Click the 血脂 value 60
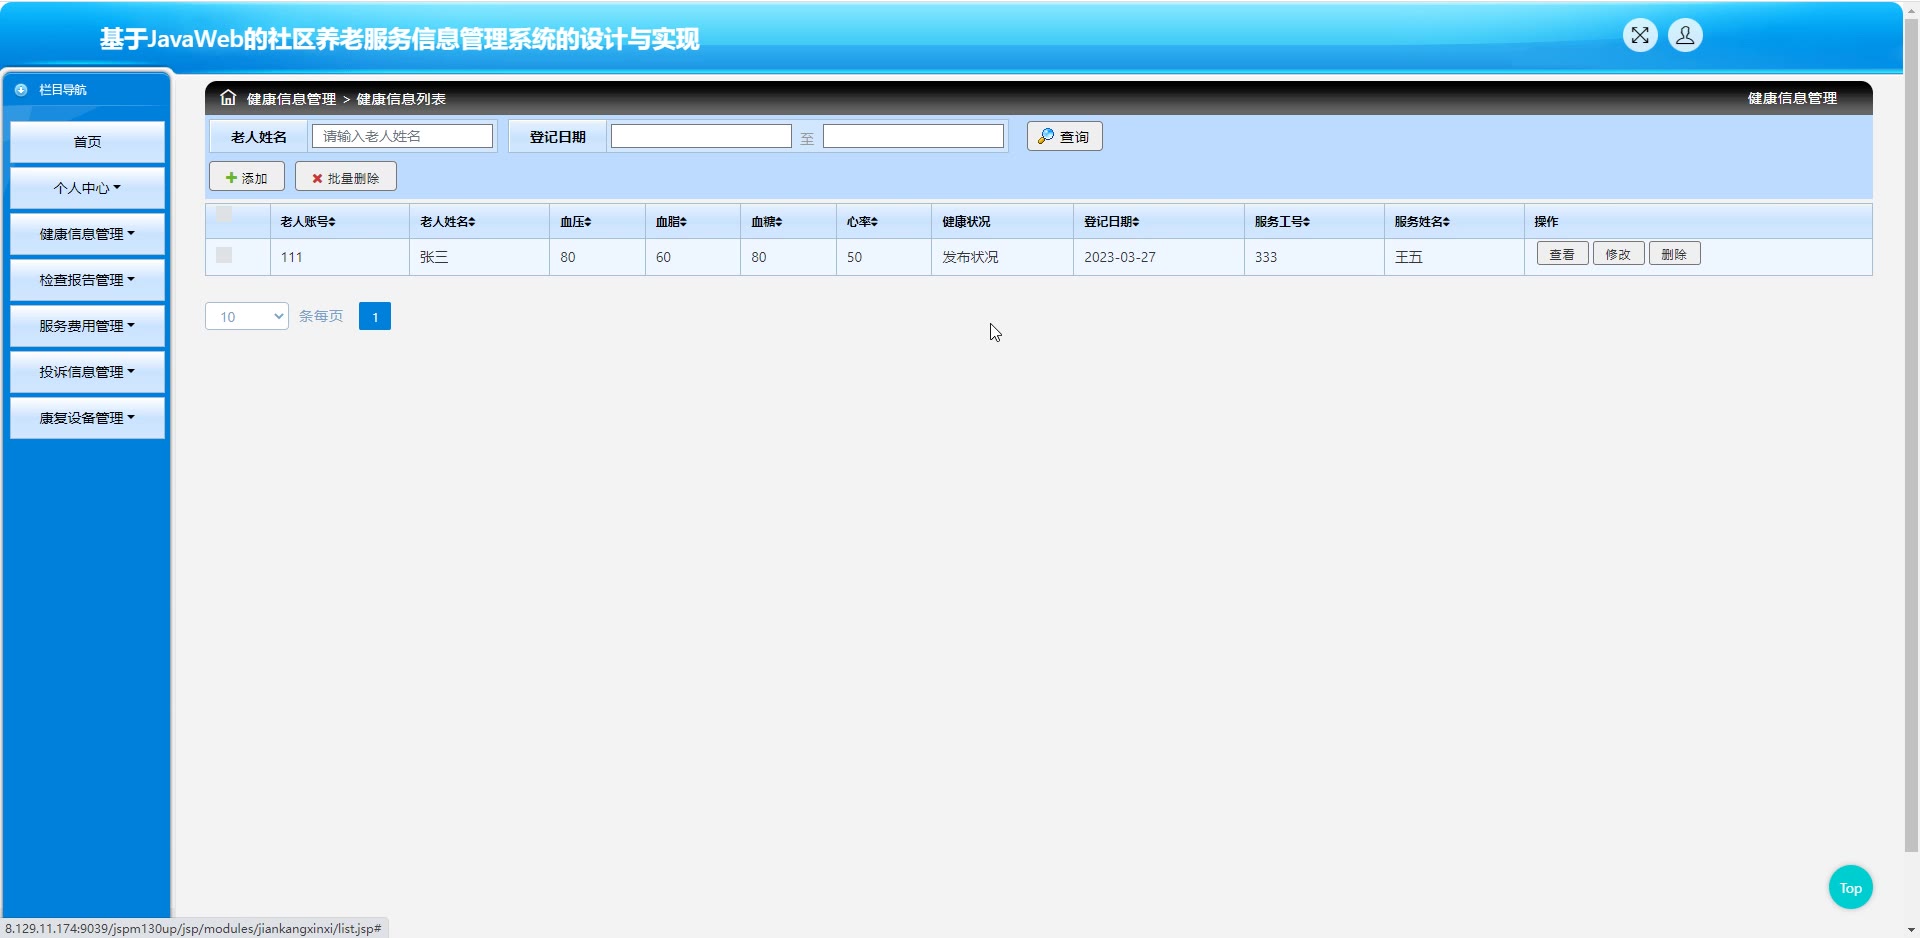1920x938 pixels. 663,257
